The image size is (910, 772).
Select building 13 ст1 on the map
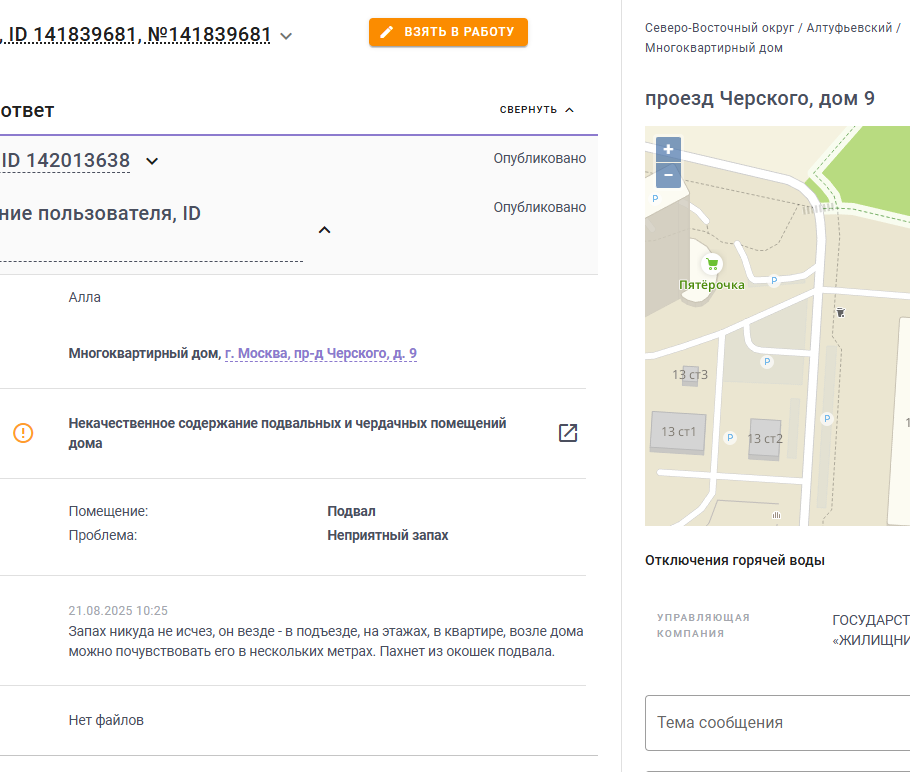click(x=678, y=432)
